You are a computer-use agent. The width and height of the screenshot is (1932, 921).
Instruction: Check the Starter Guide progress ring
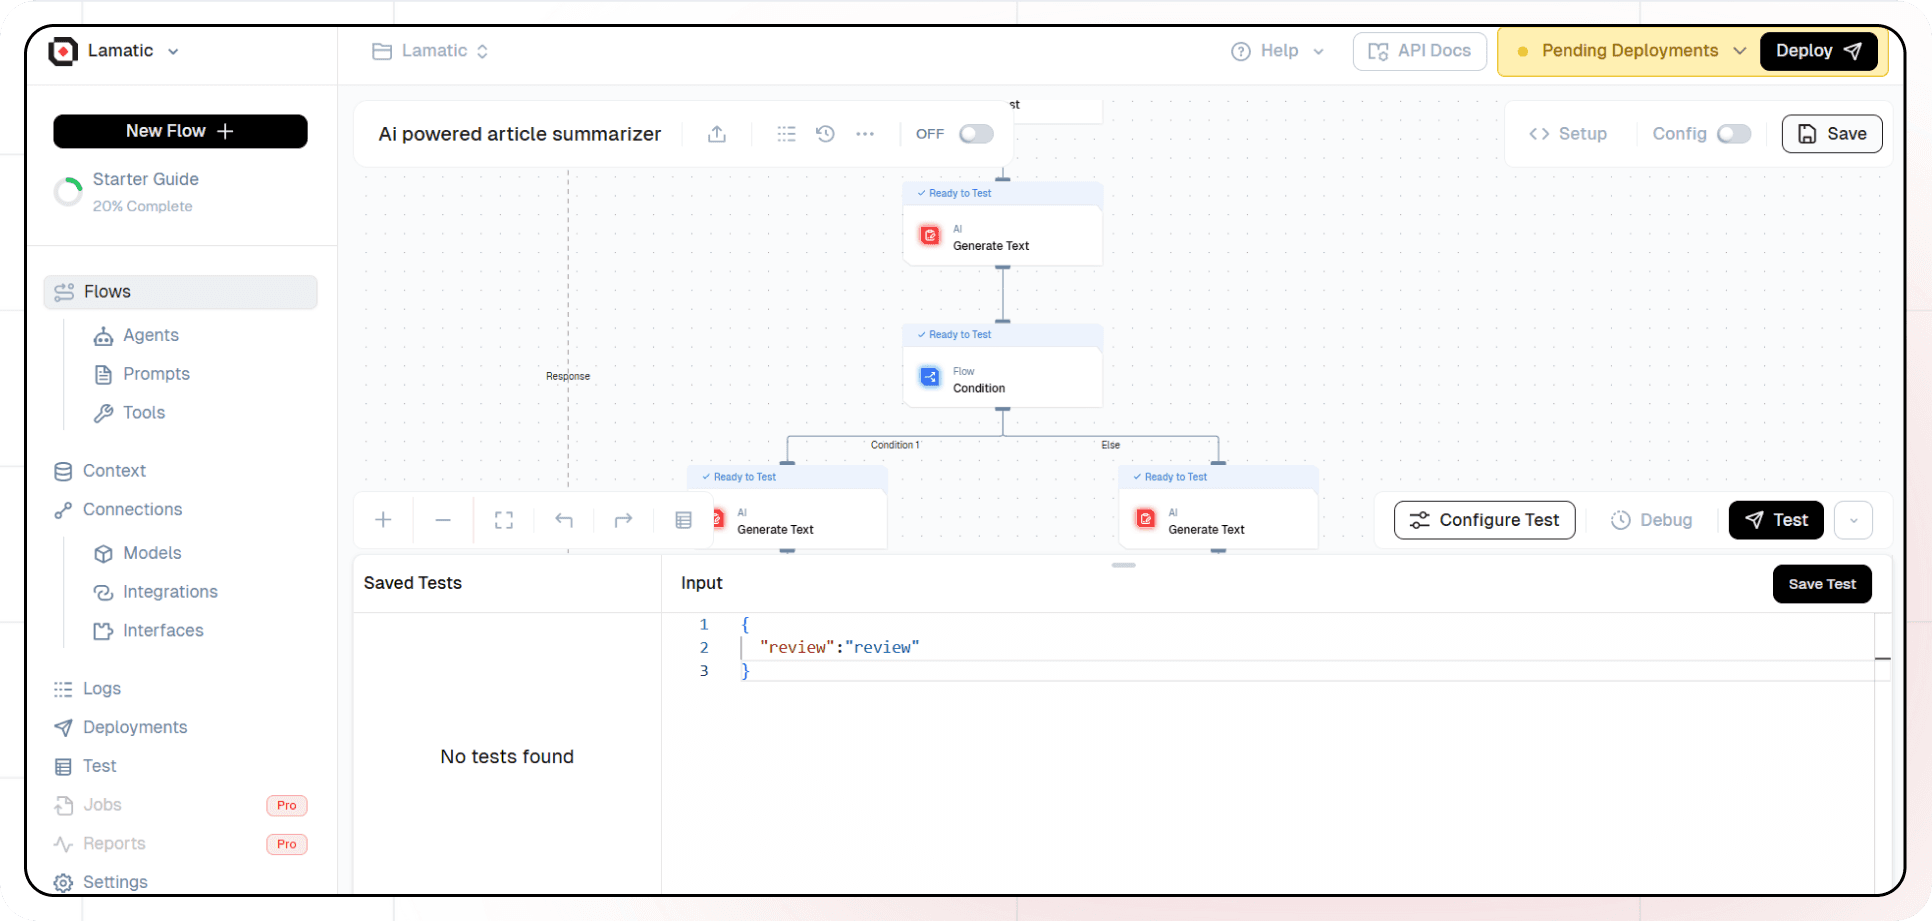[x=67, y=191]
